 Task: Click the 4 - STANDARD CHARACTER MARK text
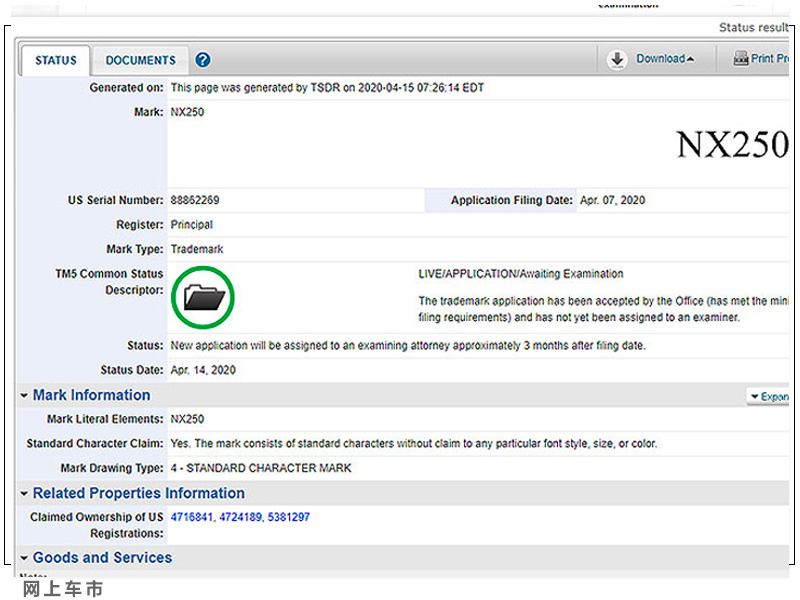tap(261, 468)
